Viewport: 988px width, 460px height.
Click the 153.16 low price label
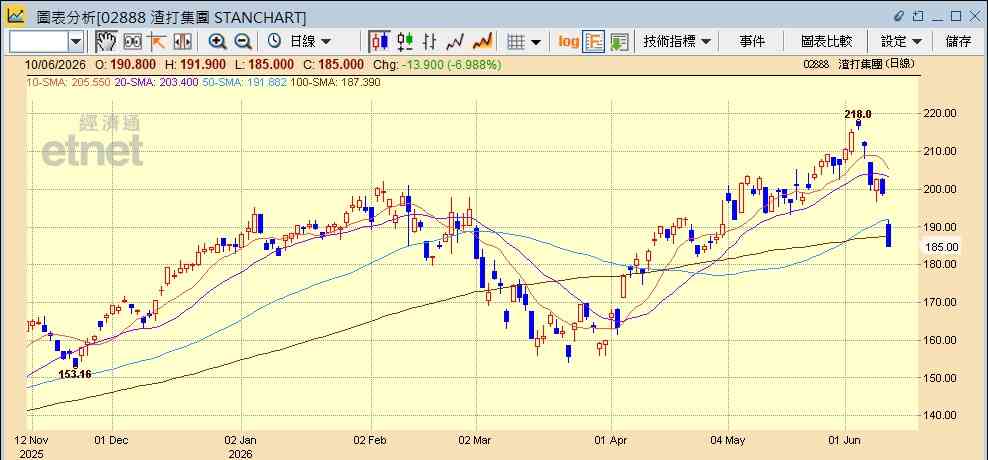coord(75,374)
